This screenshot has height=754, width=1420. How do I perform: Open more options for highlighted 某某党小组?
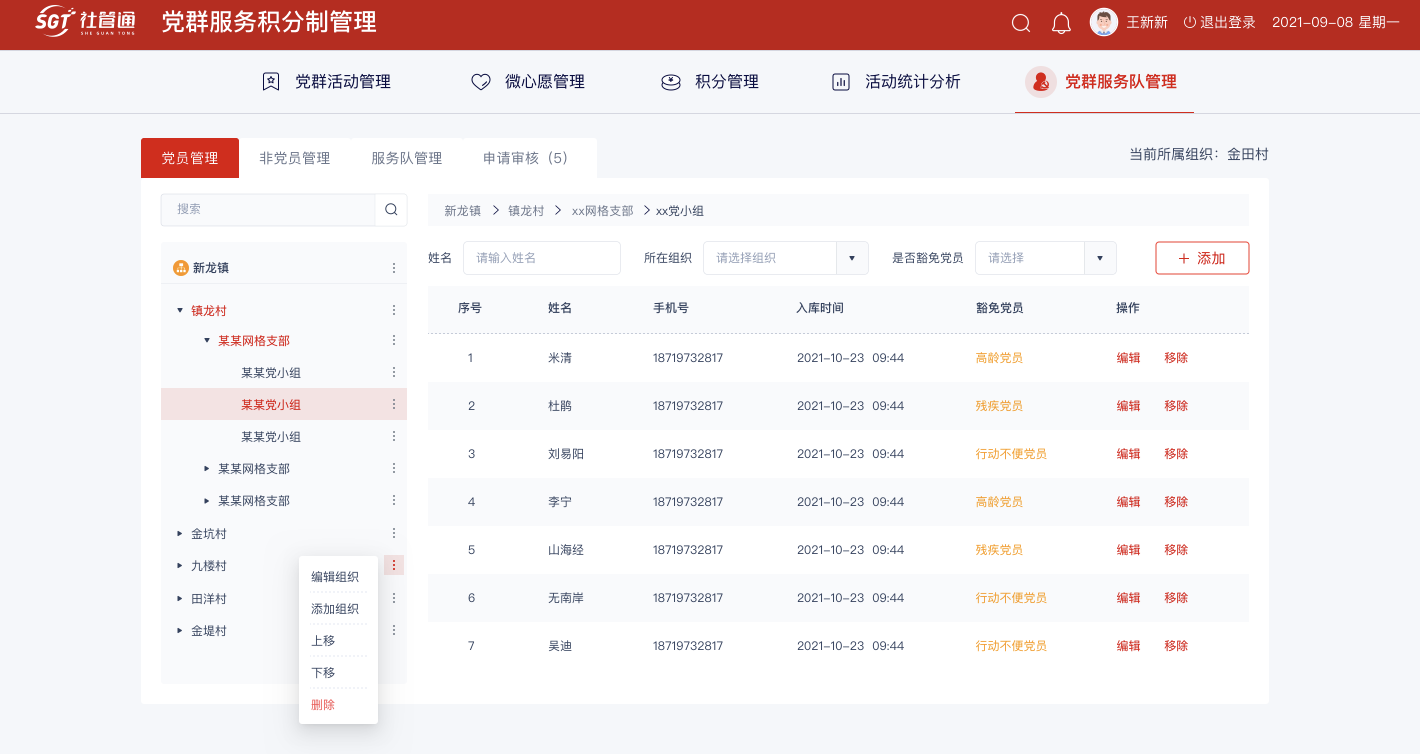[x=394, y=404]
